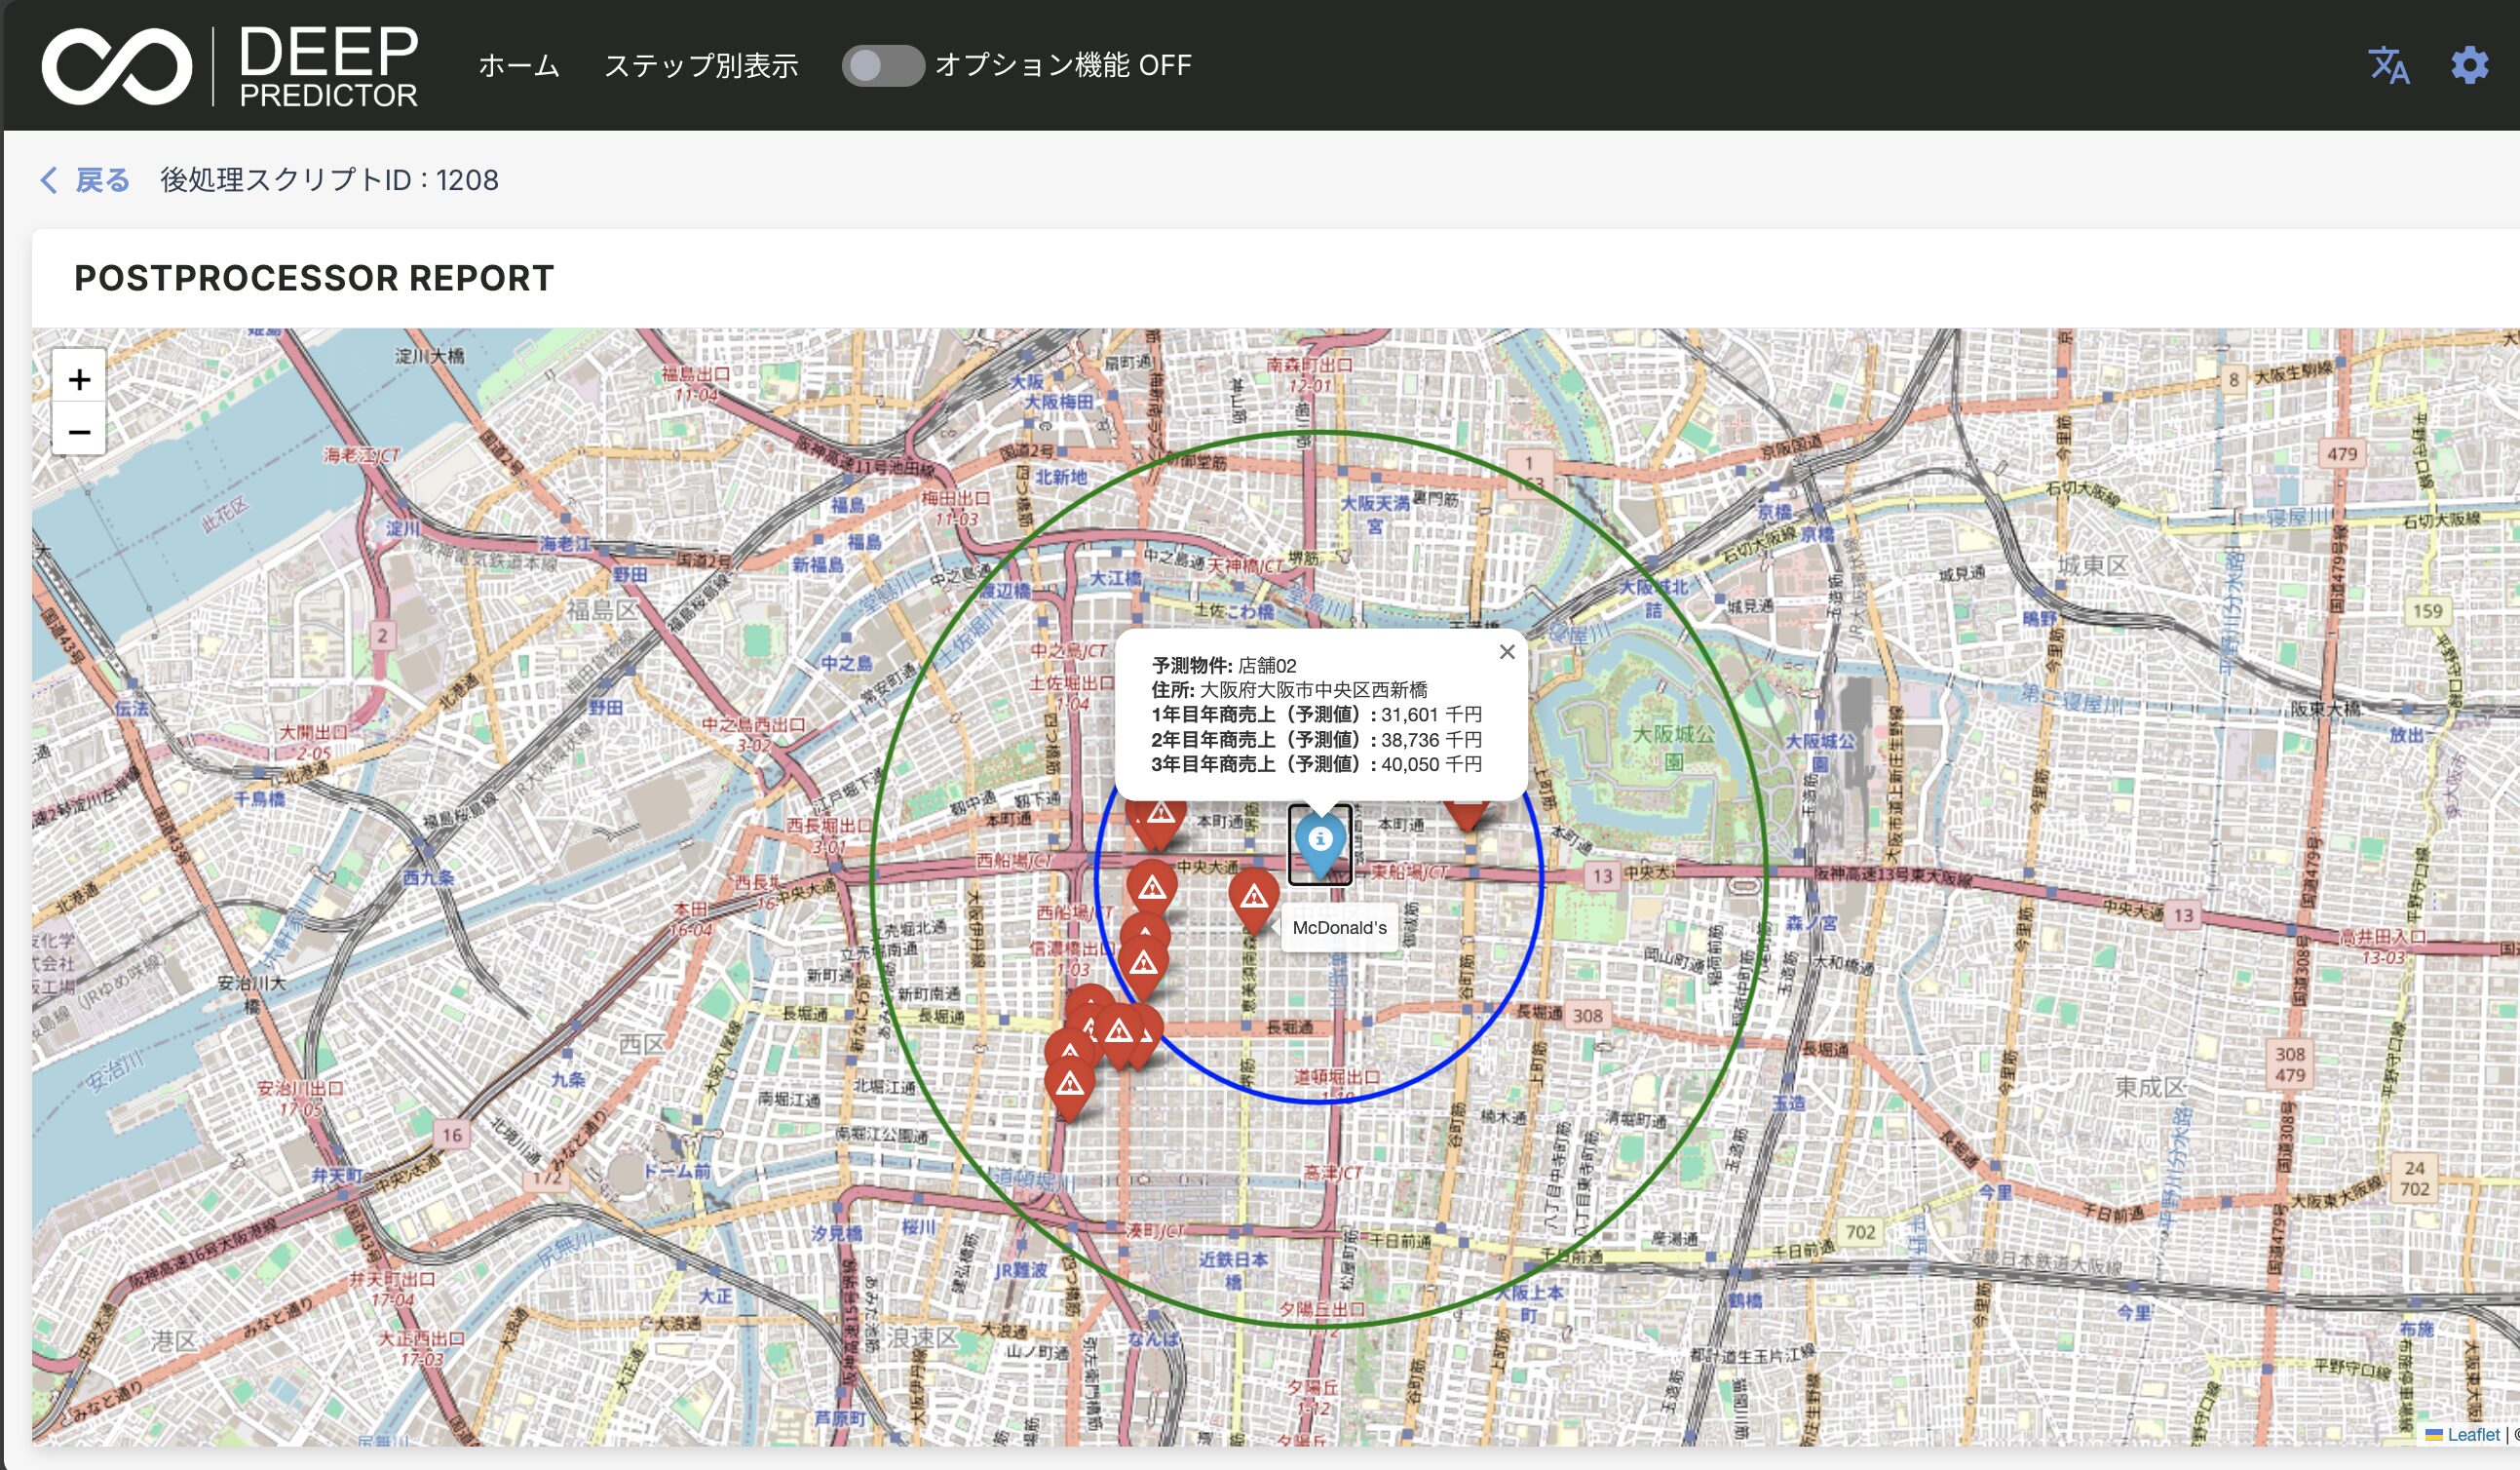Viewport: 2520px width, 1470px height.
Task: Open the language translation icon
Action: (x=2388, y=66)
